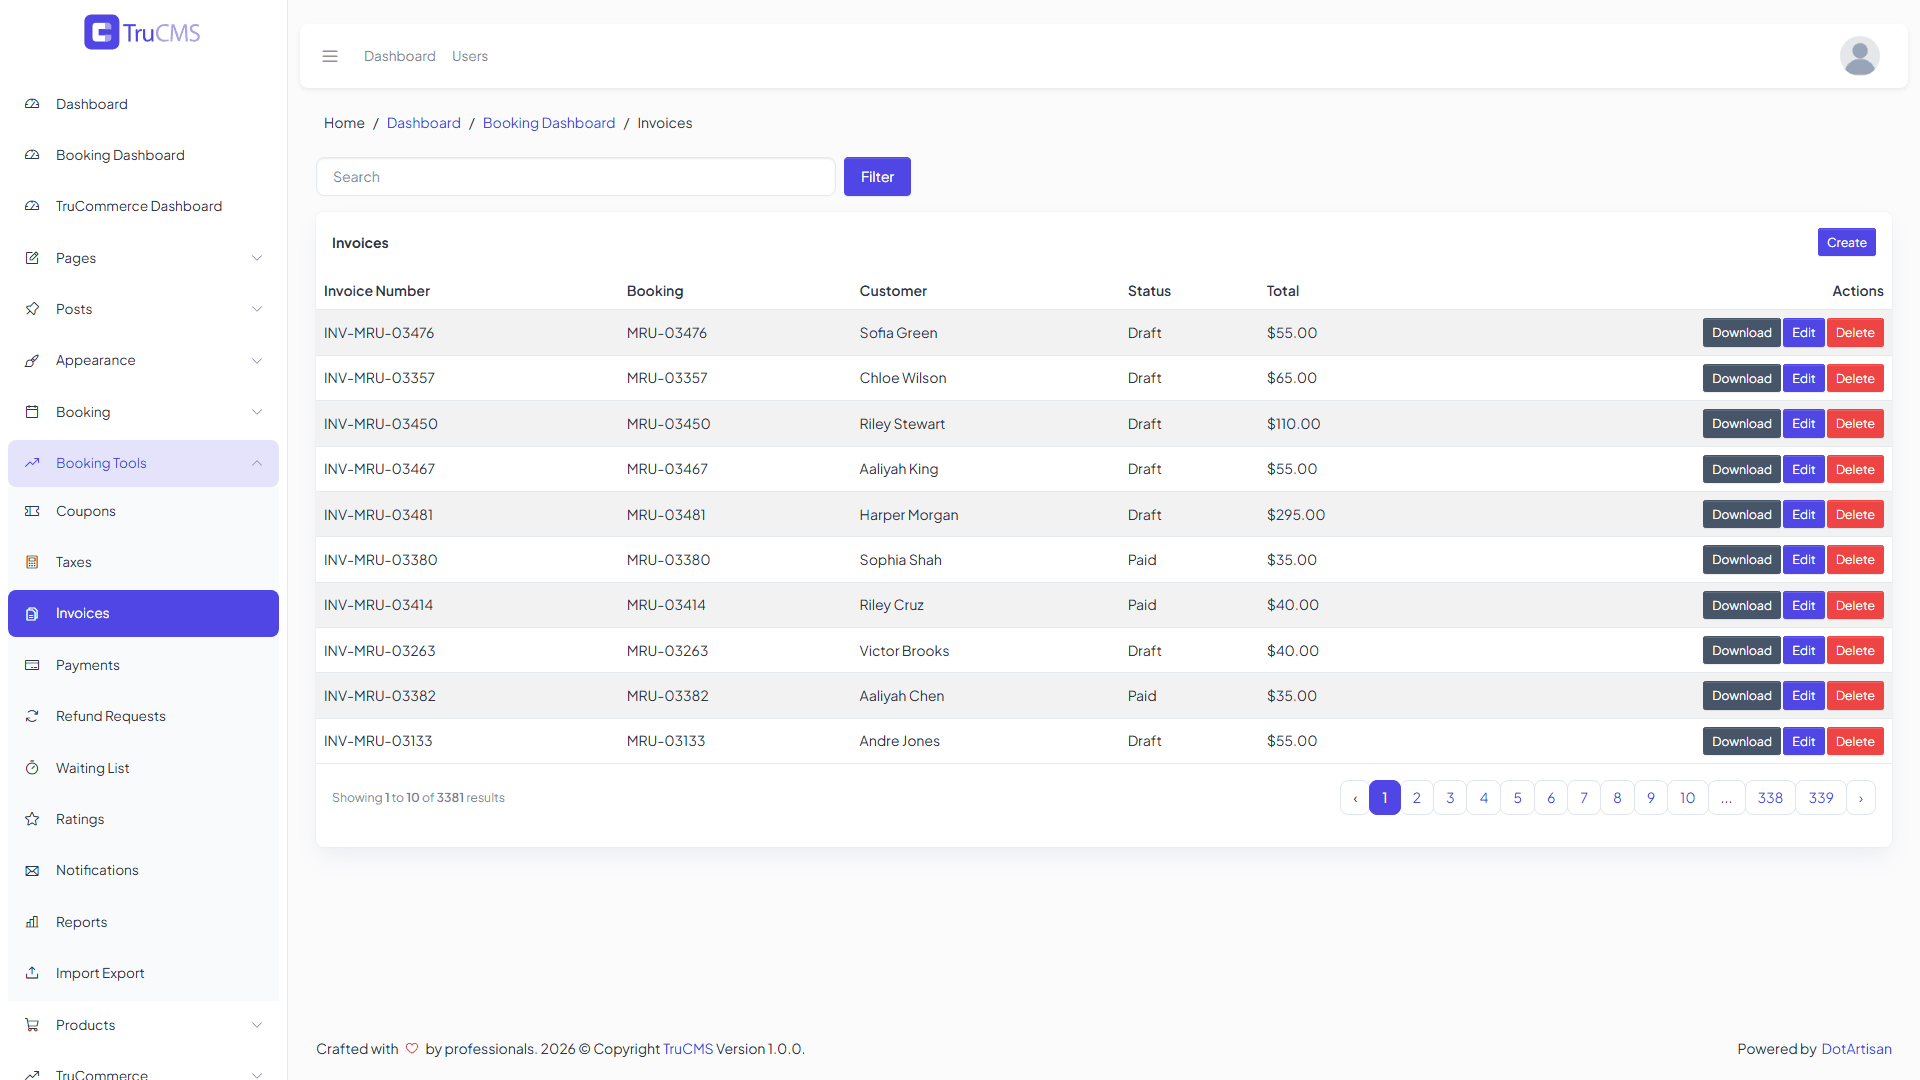
Task: Click the Refund Requests refresh icon
Action: coord(32,716)
